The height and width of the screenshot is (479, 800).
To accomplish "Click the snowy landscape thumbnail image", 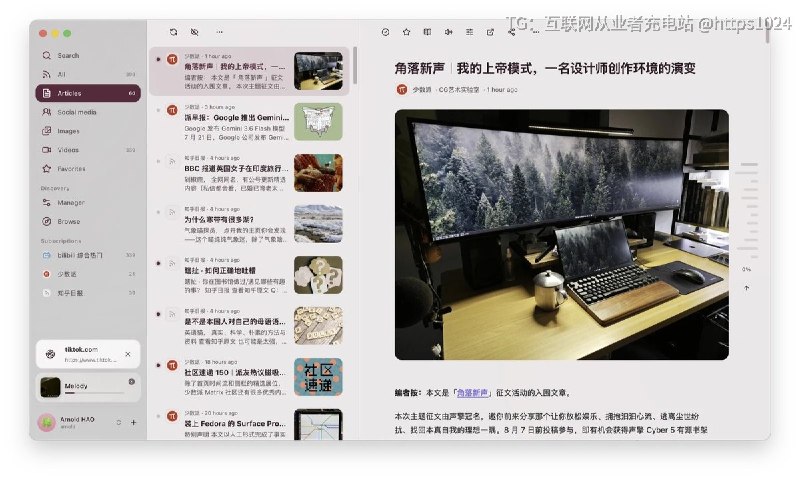I will (318, 224).
